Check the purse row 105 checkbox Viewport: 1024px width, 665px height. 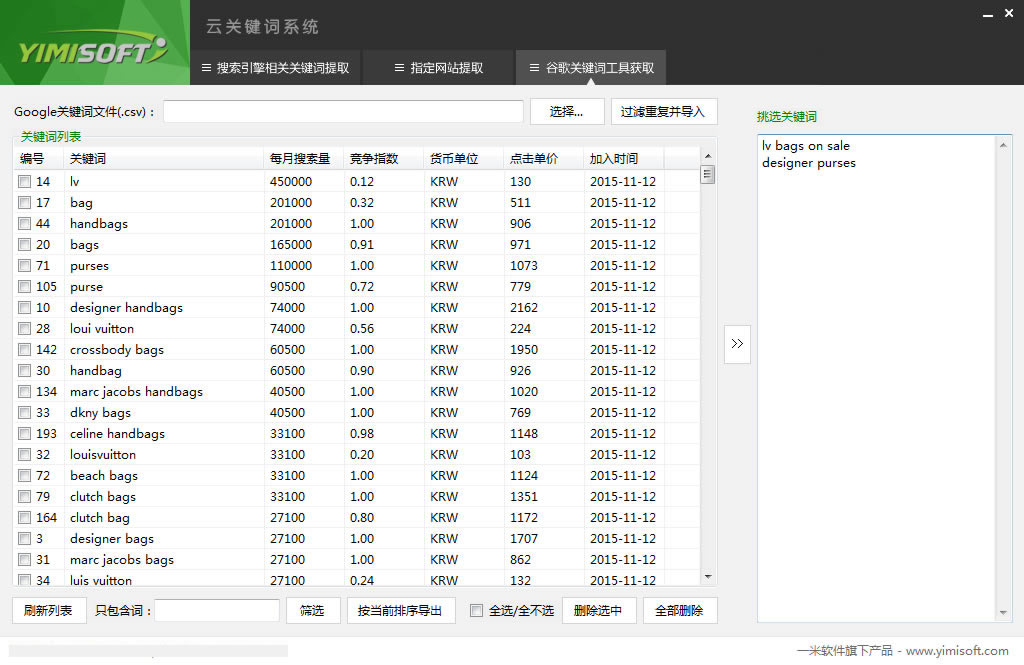pyautogui.click(x=25, y=287)
